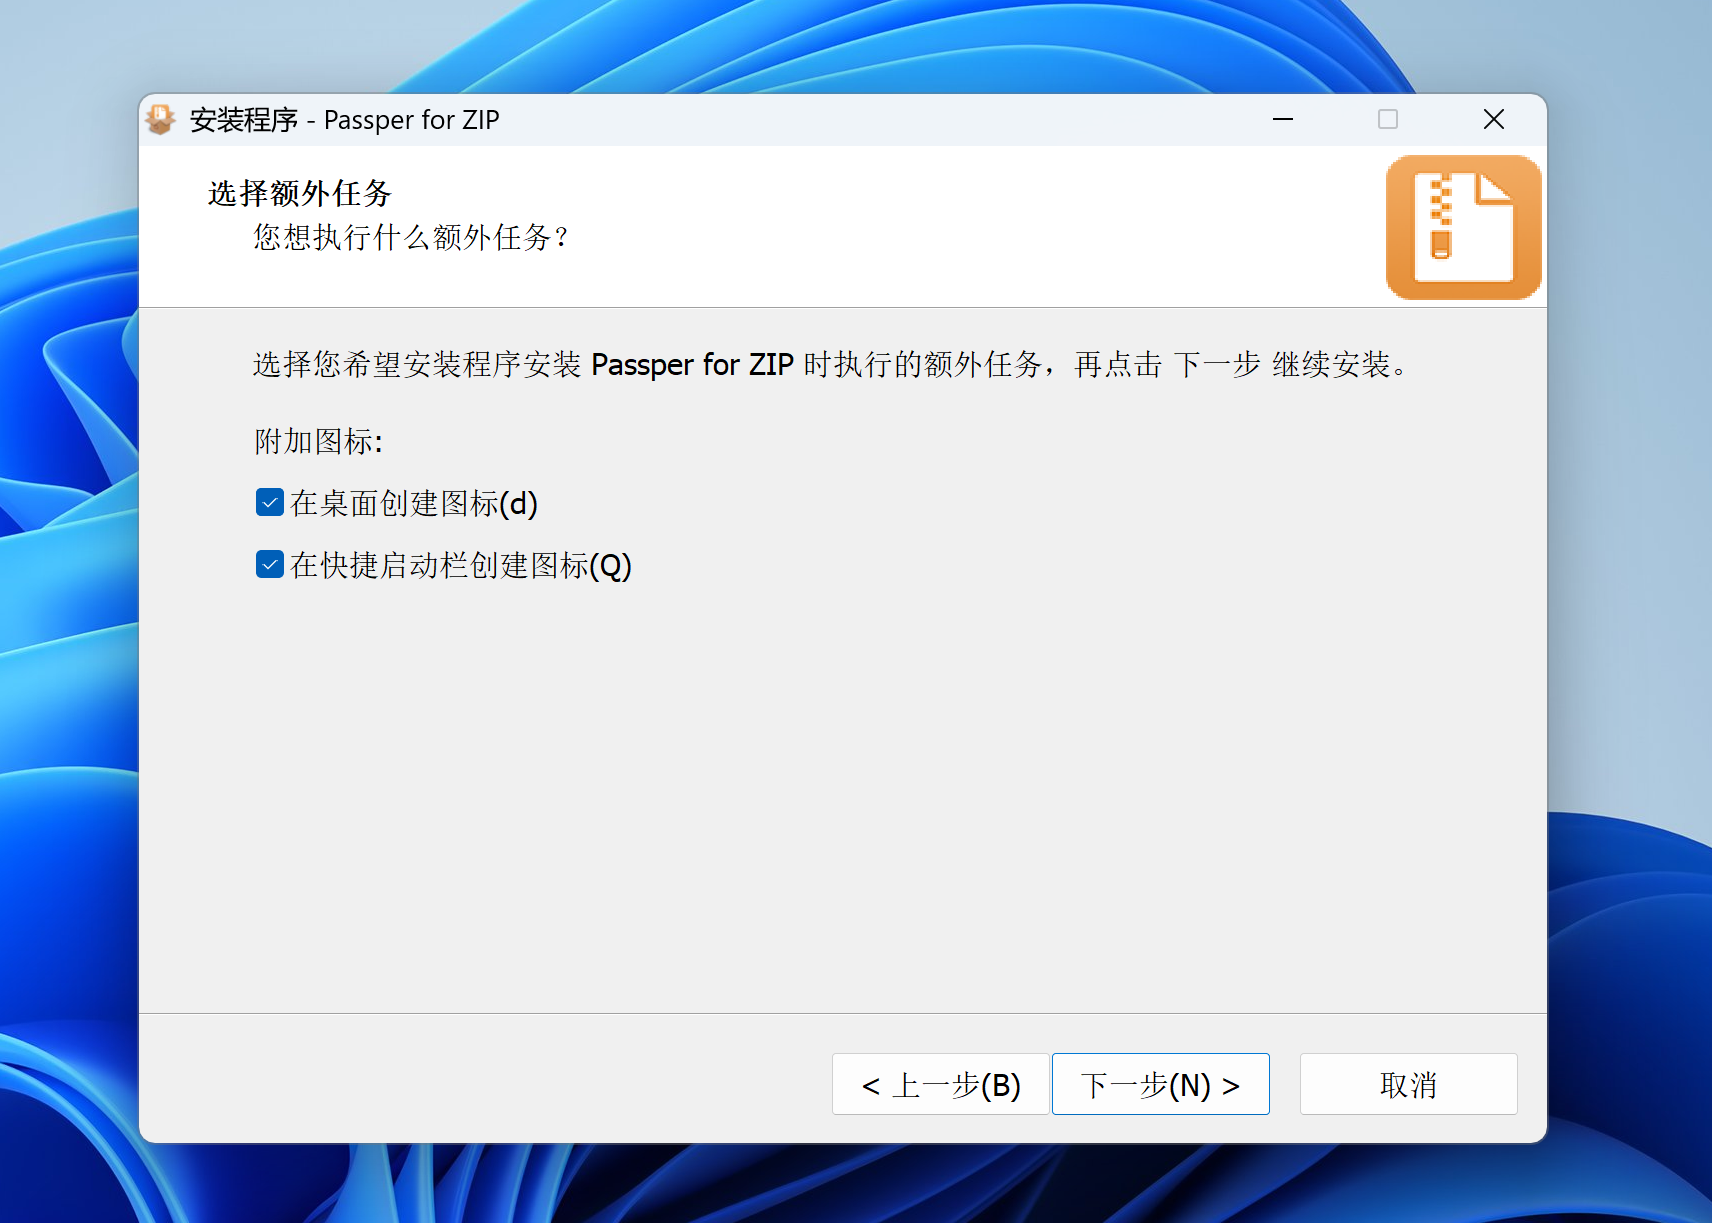Click the installer box icon in title bar

click(x=160, y=120)
